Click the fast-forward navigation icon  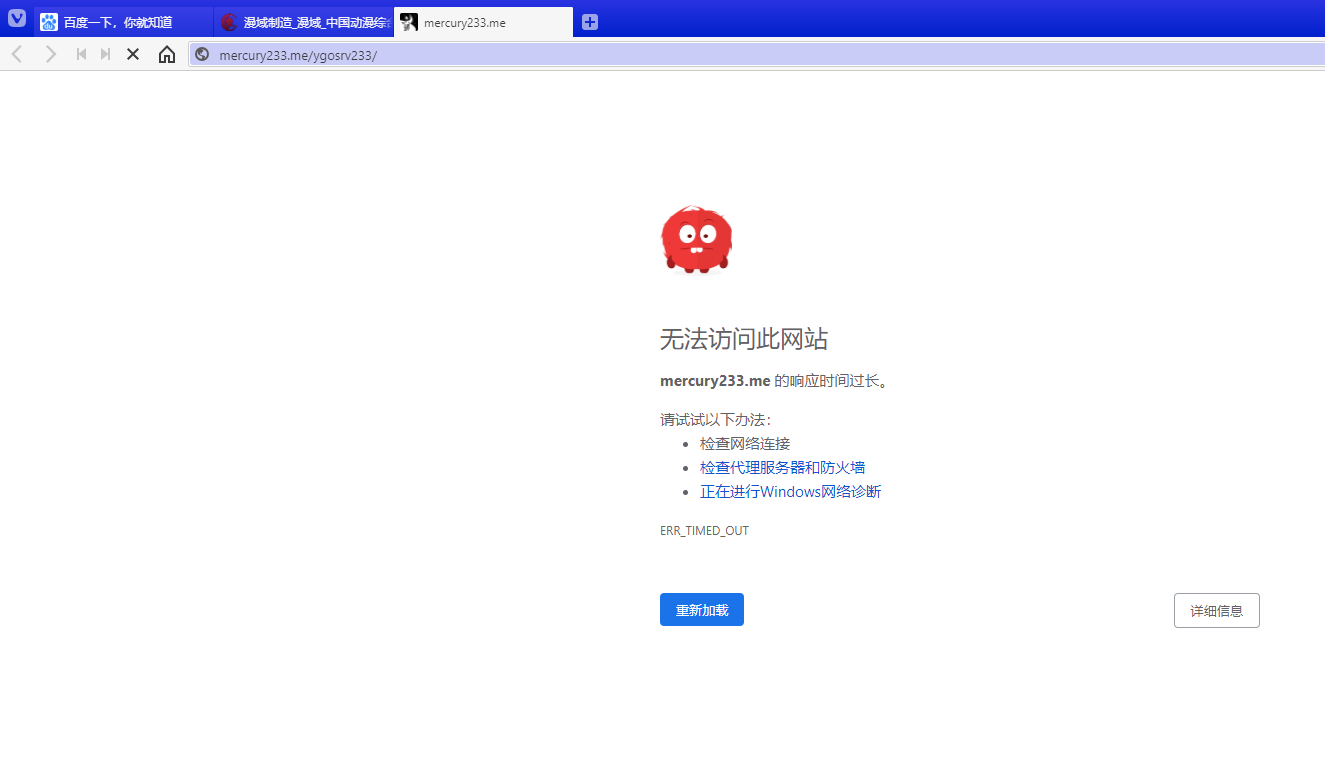click(x=105, y=54)
